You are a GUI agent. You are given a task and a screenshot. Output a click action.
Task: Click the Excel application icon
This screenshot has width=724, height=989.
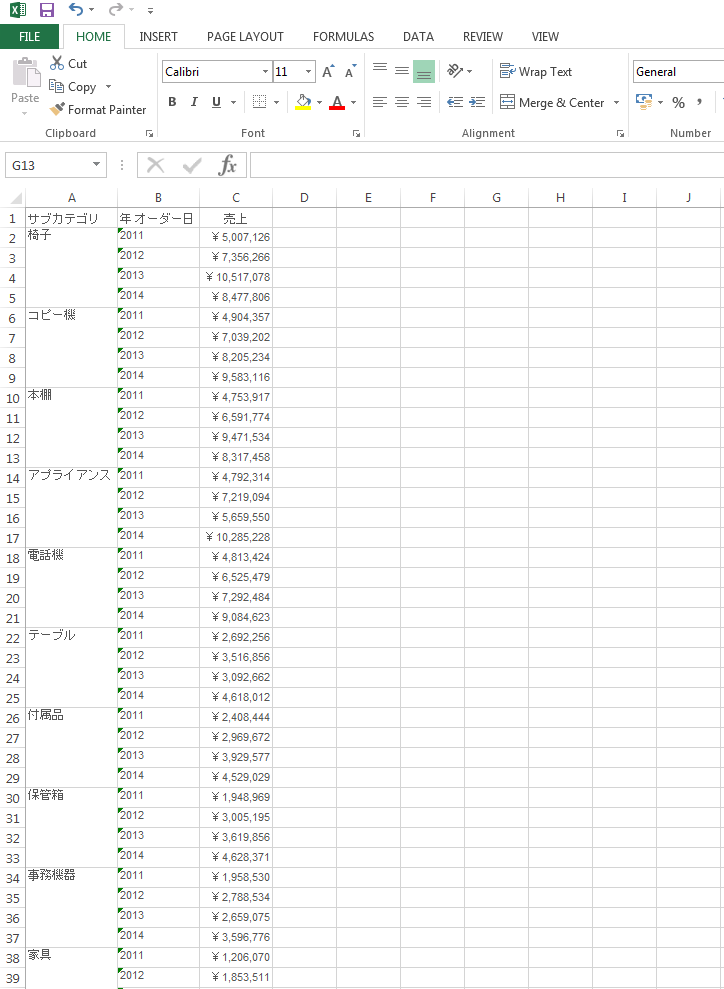tap(18, 9)
